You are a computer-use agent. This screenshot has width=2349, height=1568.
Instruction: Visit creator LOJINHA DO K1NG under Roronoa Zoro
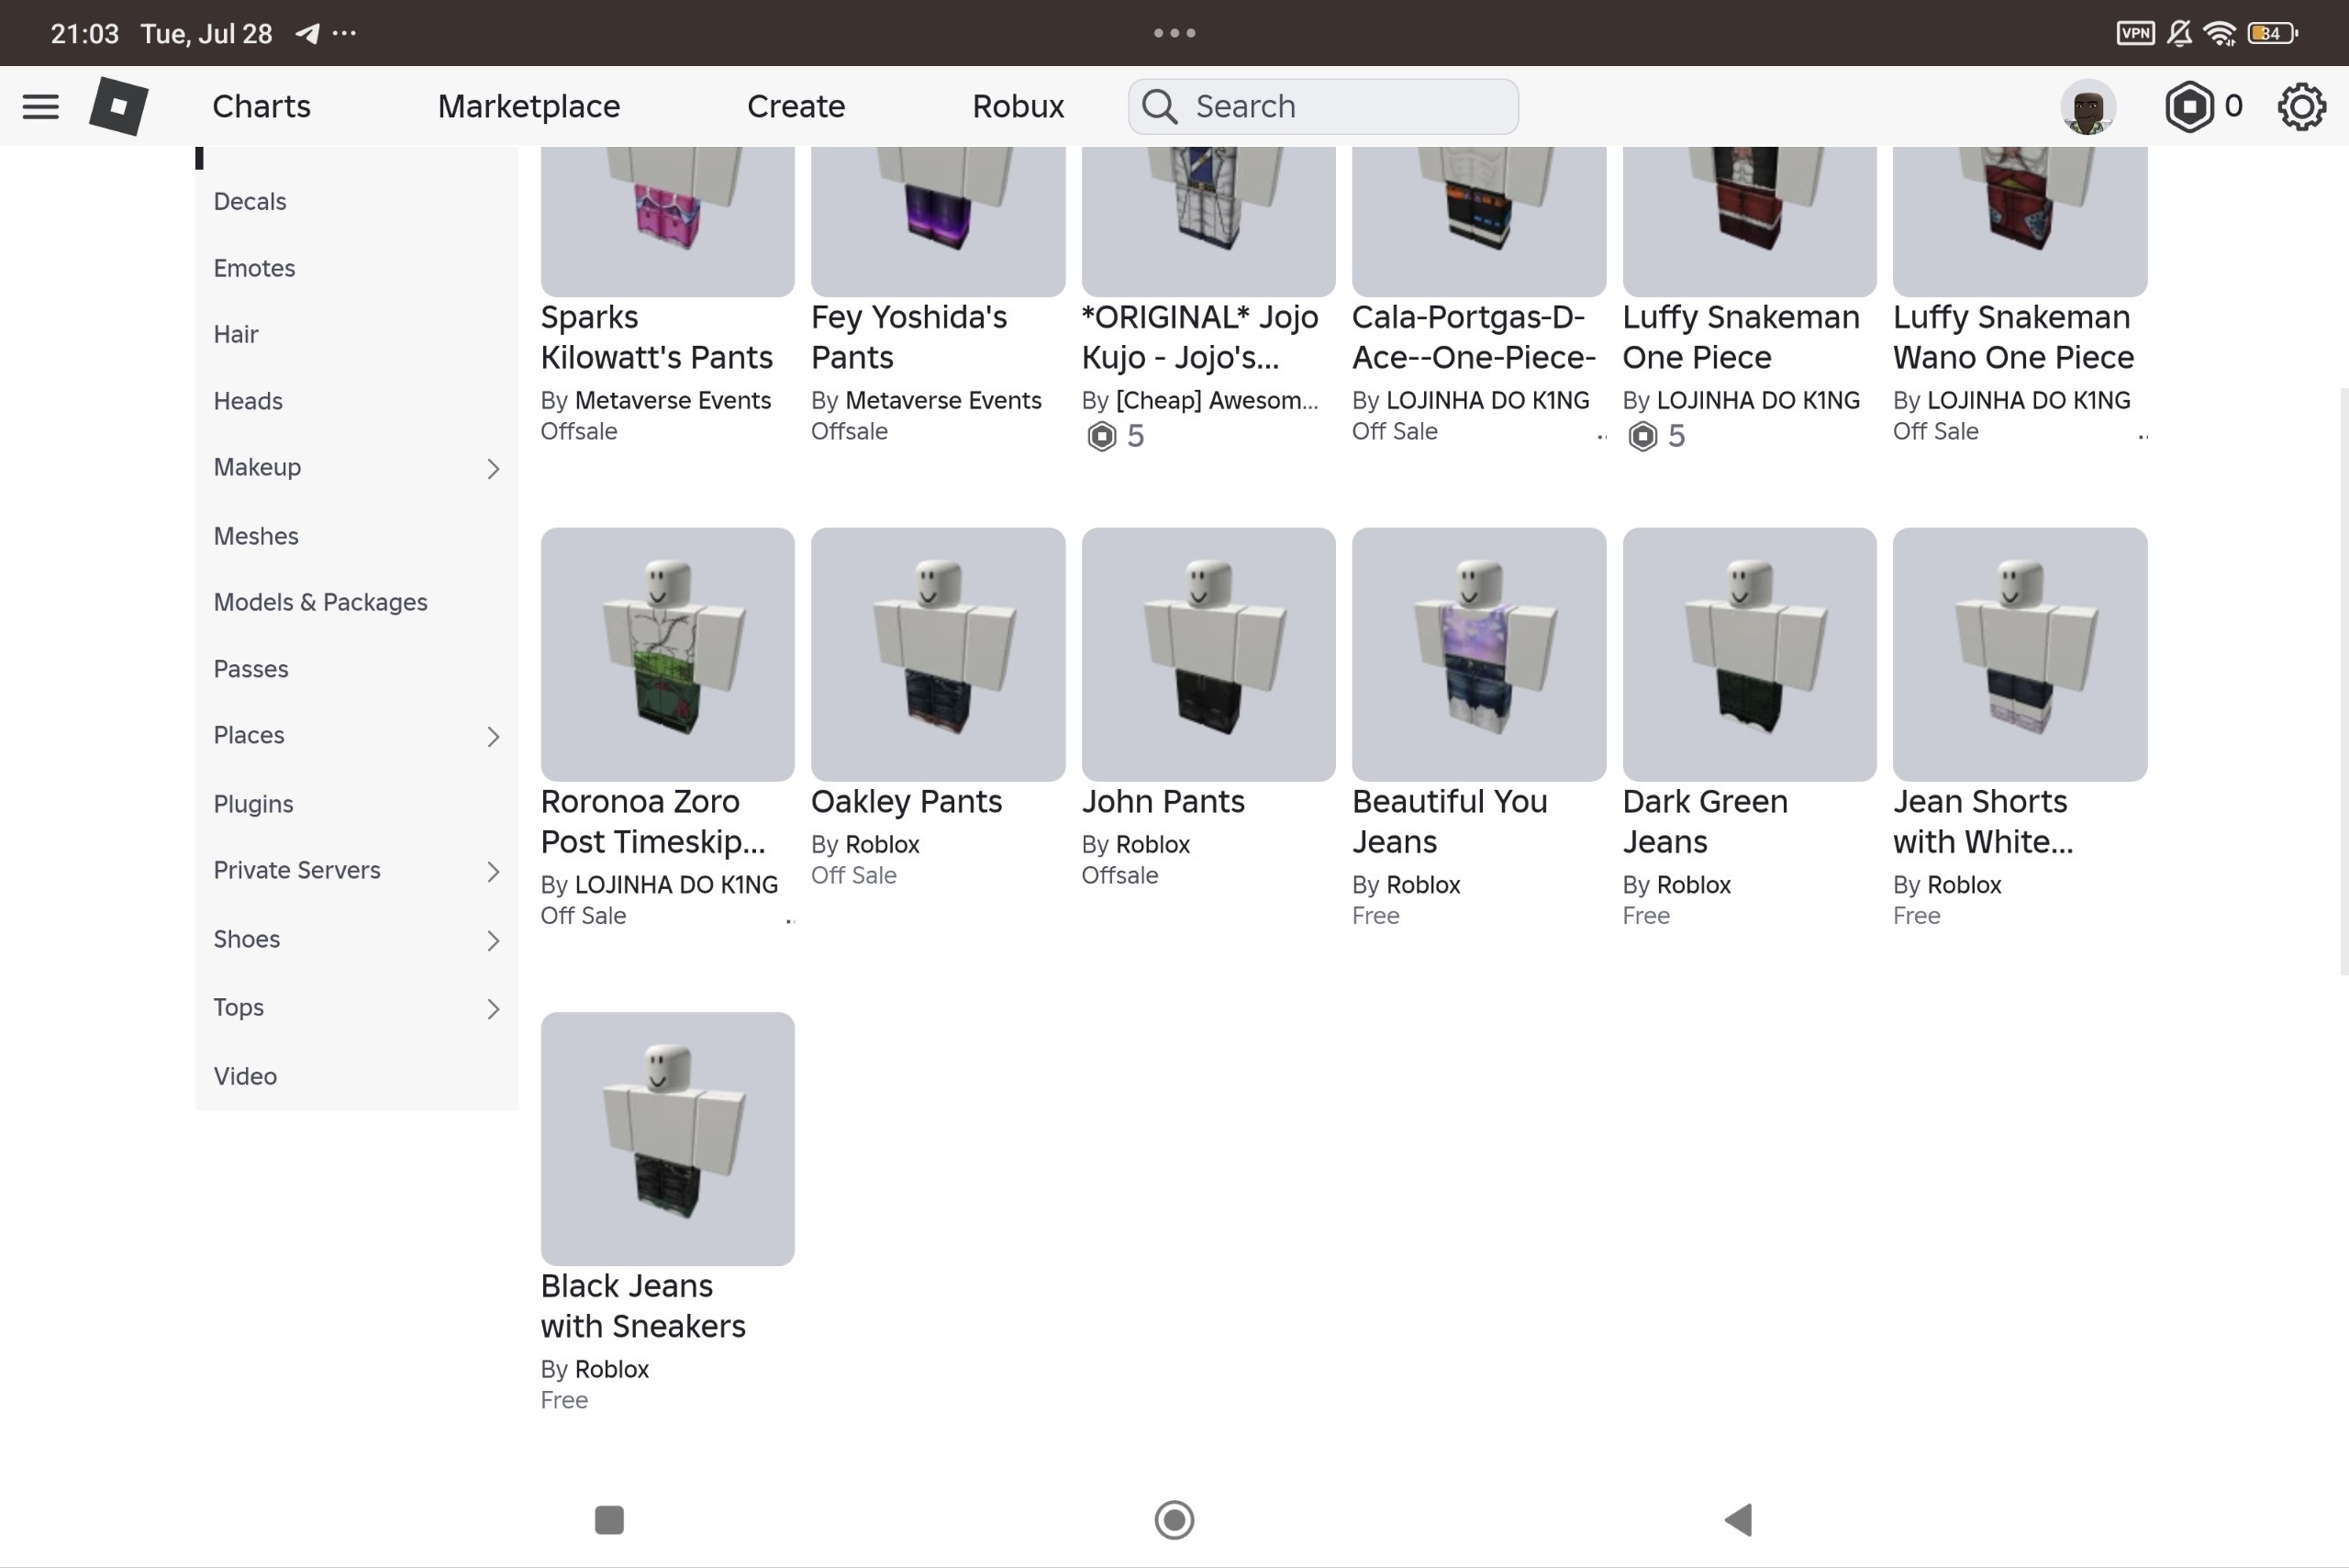click(x=676, y=885)
